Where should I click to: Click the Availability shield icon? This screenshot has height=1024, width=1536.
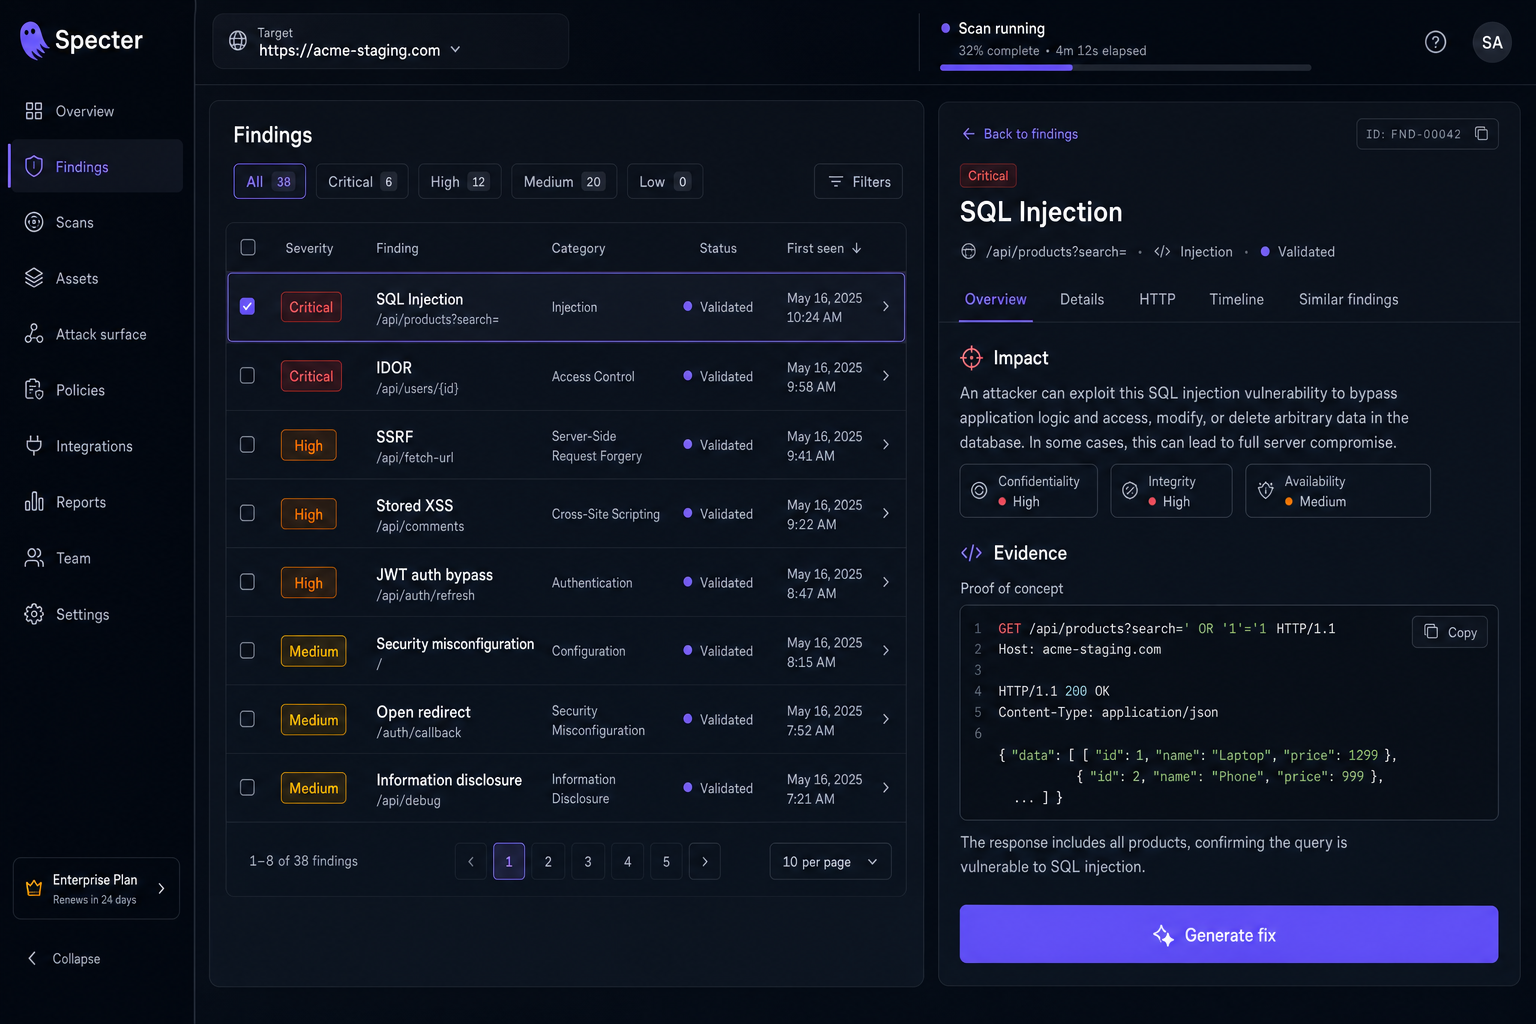tap(1265, 491)
